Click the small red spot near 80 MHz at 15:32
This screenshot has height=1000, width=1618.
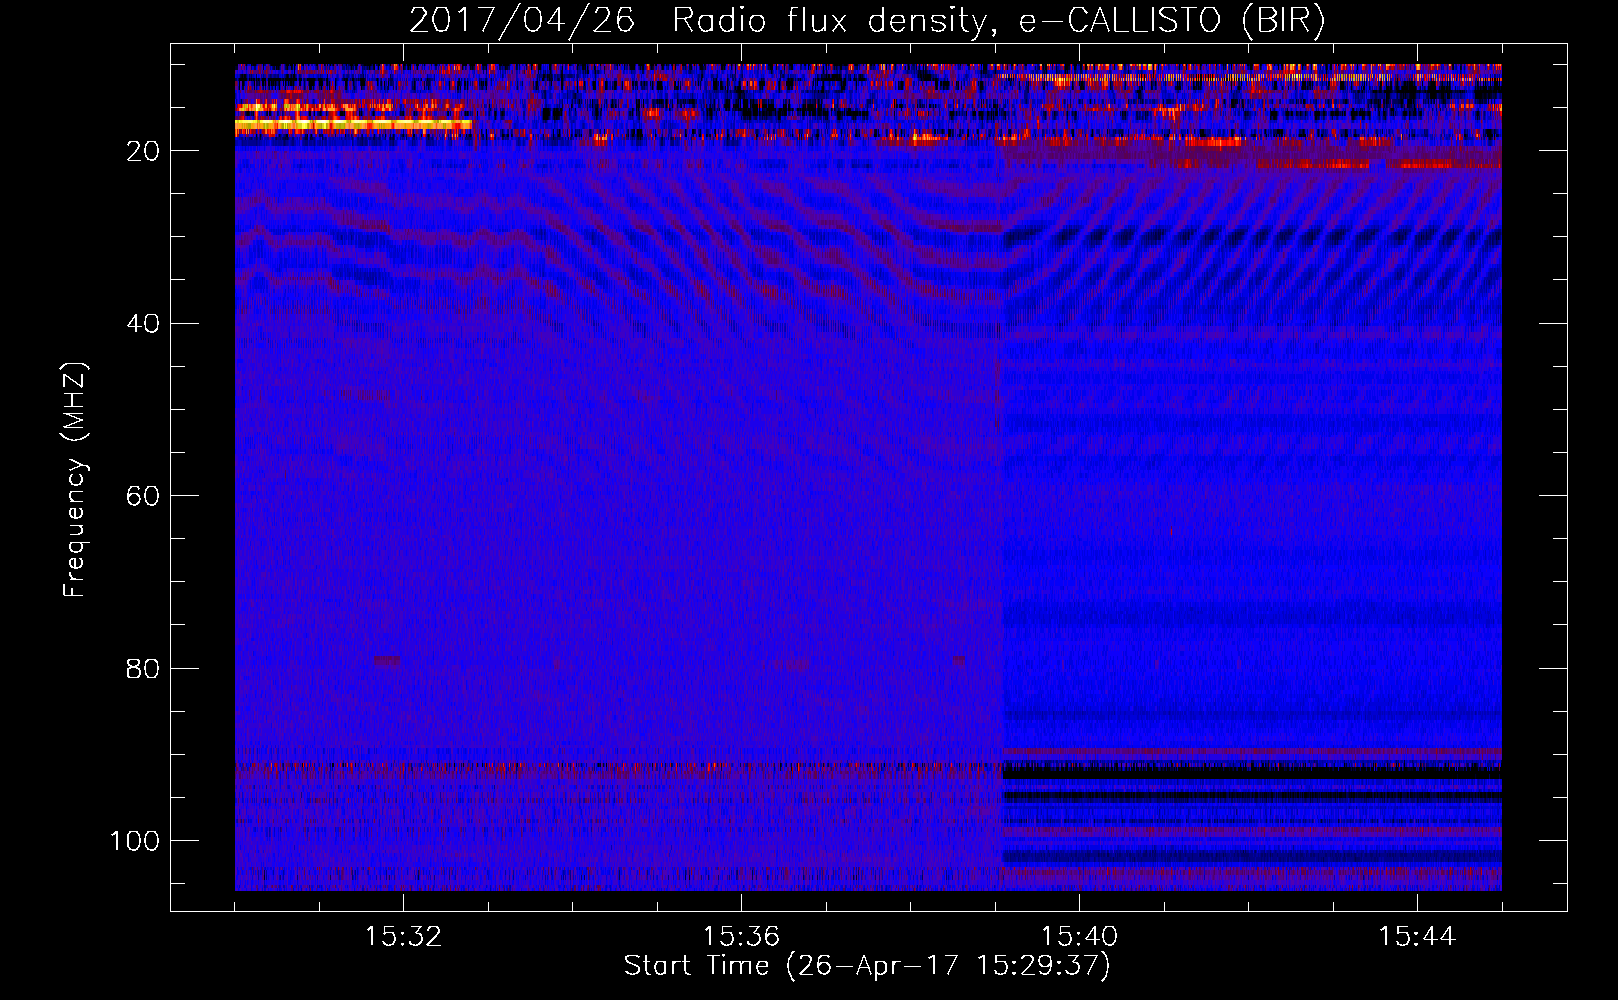pos(386,660)
